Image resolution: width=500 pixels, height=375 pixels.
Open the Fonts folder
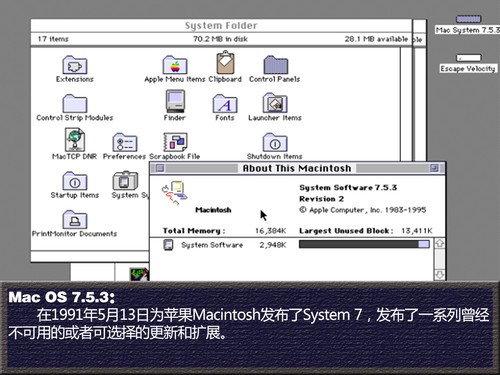[225, 104]
